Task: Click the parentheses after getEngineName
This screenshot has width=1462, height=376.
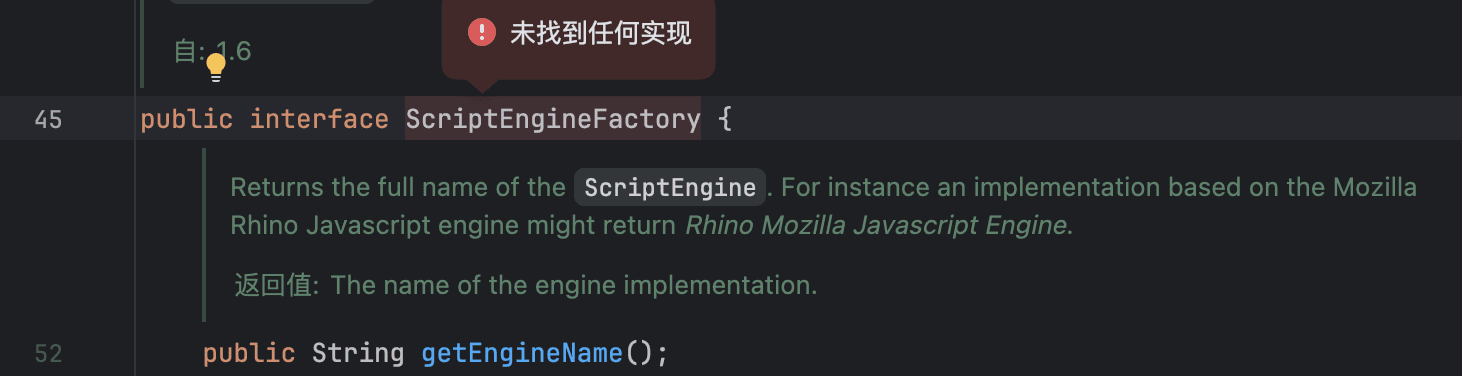Action: [x=638, y=353]
